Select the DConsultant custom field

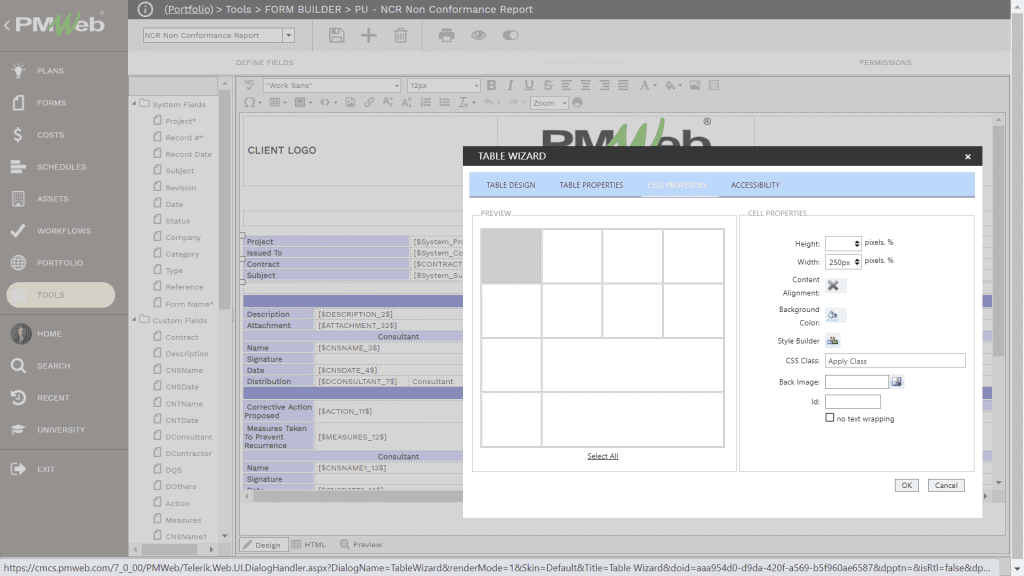(x=188, y=437)
